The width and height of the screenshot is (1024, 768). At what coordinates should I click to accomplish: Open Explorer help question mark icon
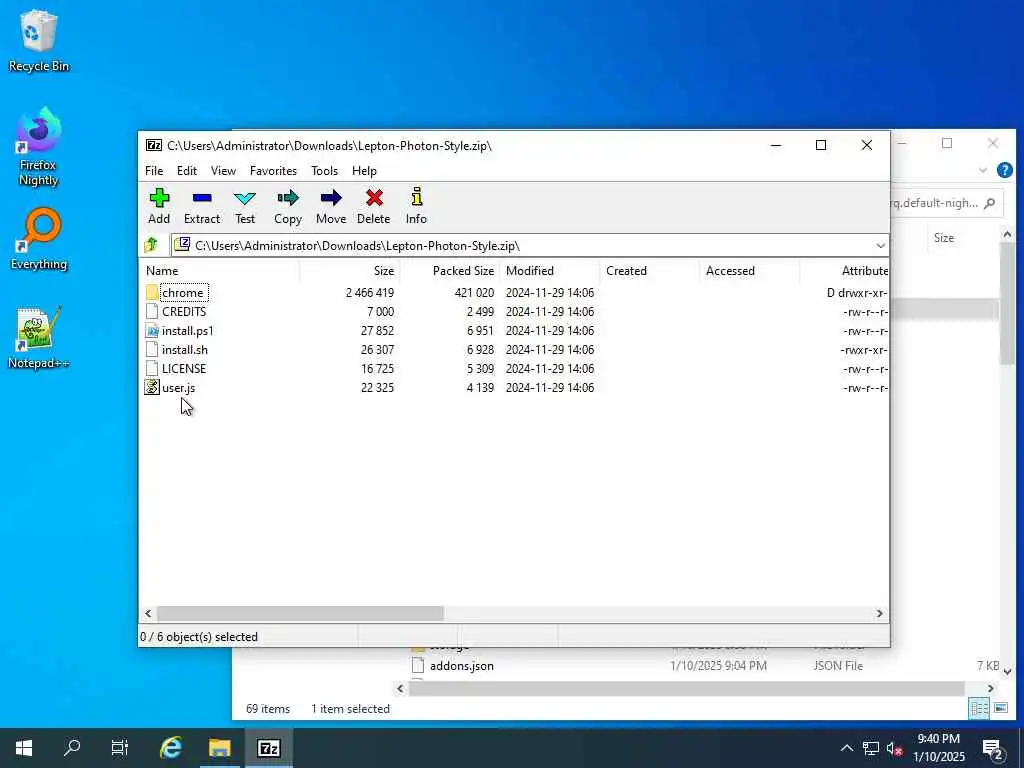point(1004,170)
